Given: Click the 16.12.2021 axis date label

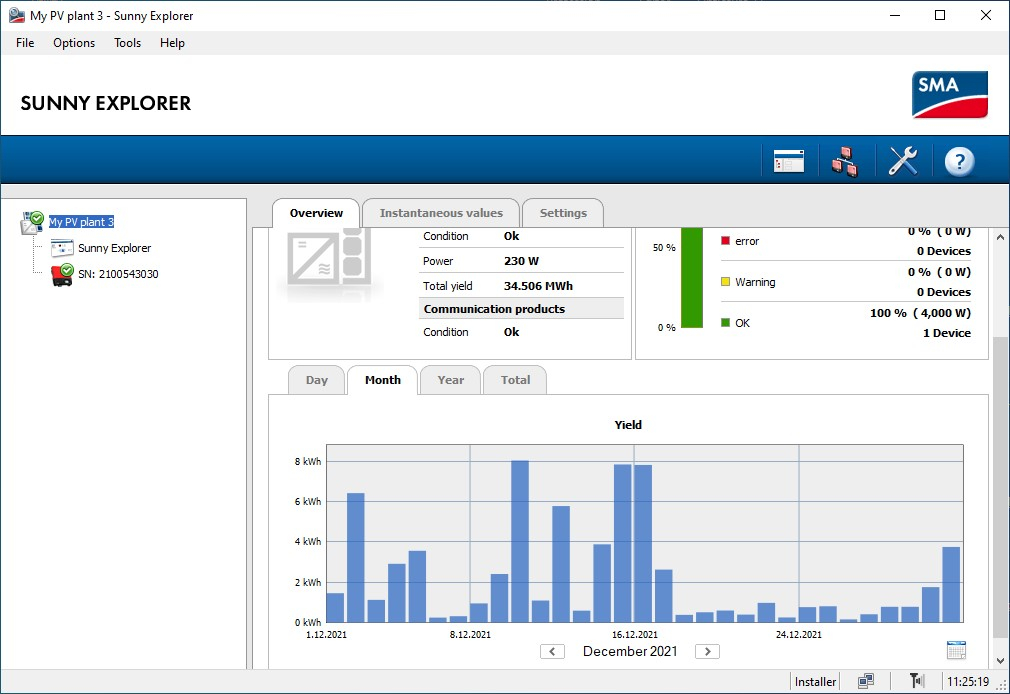Looking at the screenshot, I should (x=634, y=635).
